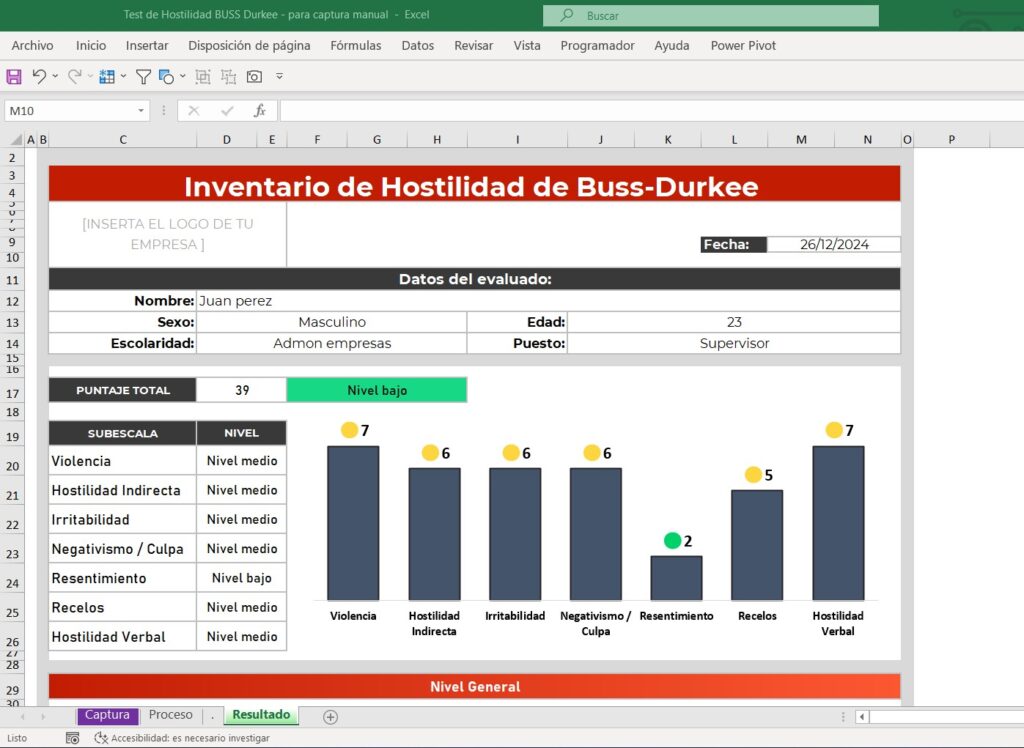1024x748 pixels.
Task: Click the Name Box showing M10
Action: (69, 111)
